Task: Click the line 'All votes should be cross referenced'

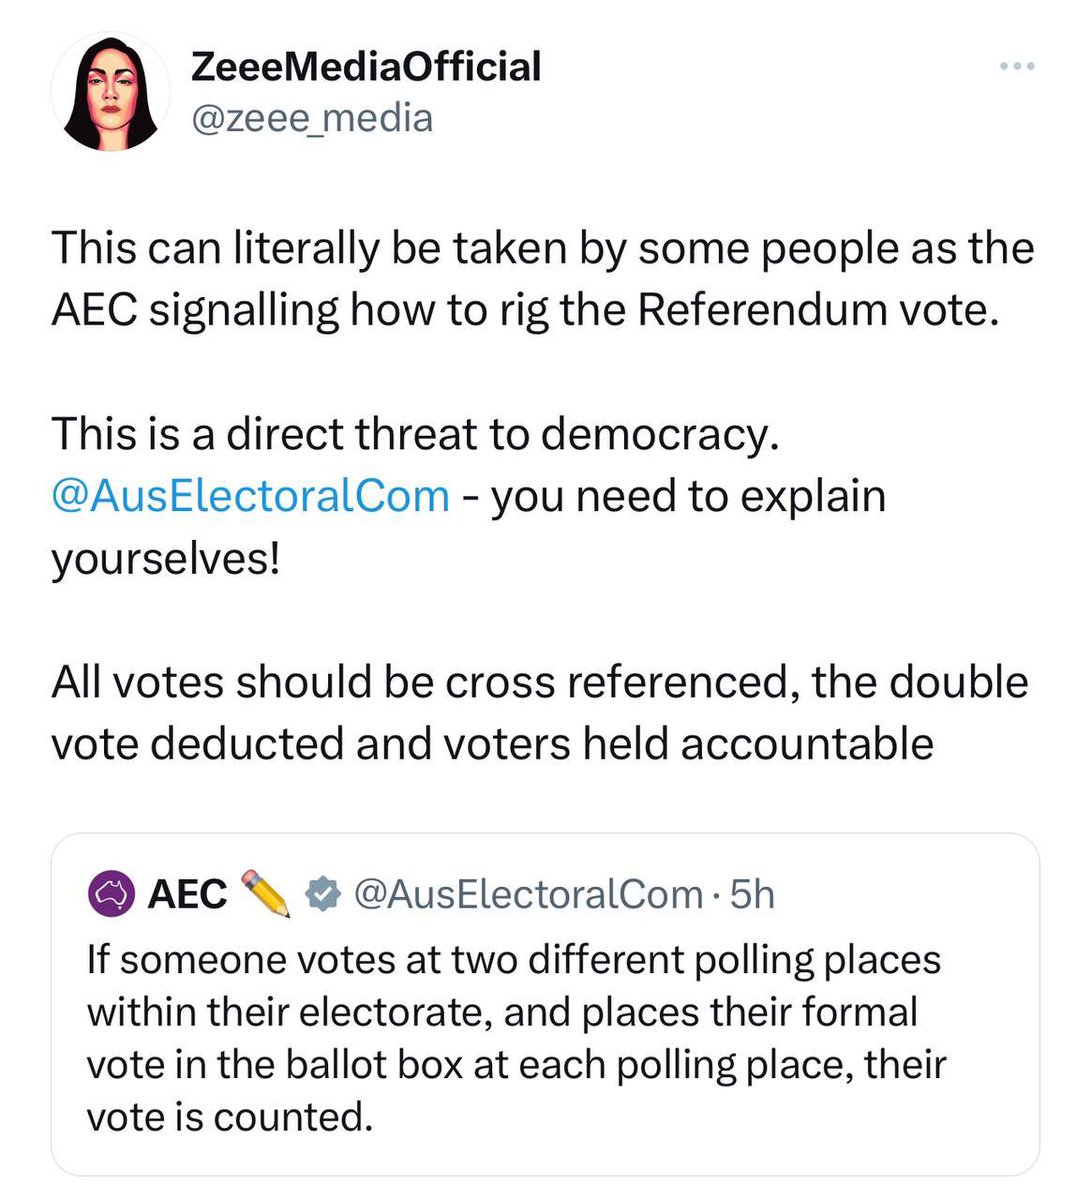Action: click(x=540, y=682)
